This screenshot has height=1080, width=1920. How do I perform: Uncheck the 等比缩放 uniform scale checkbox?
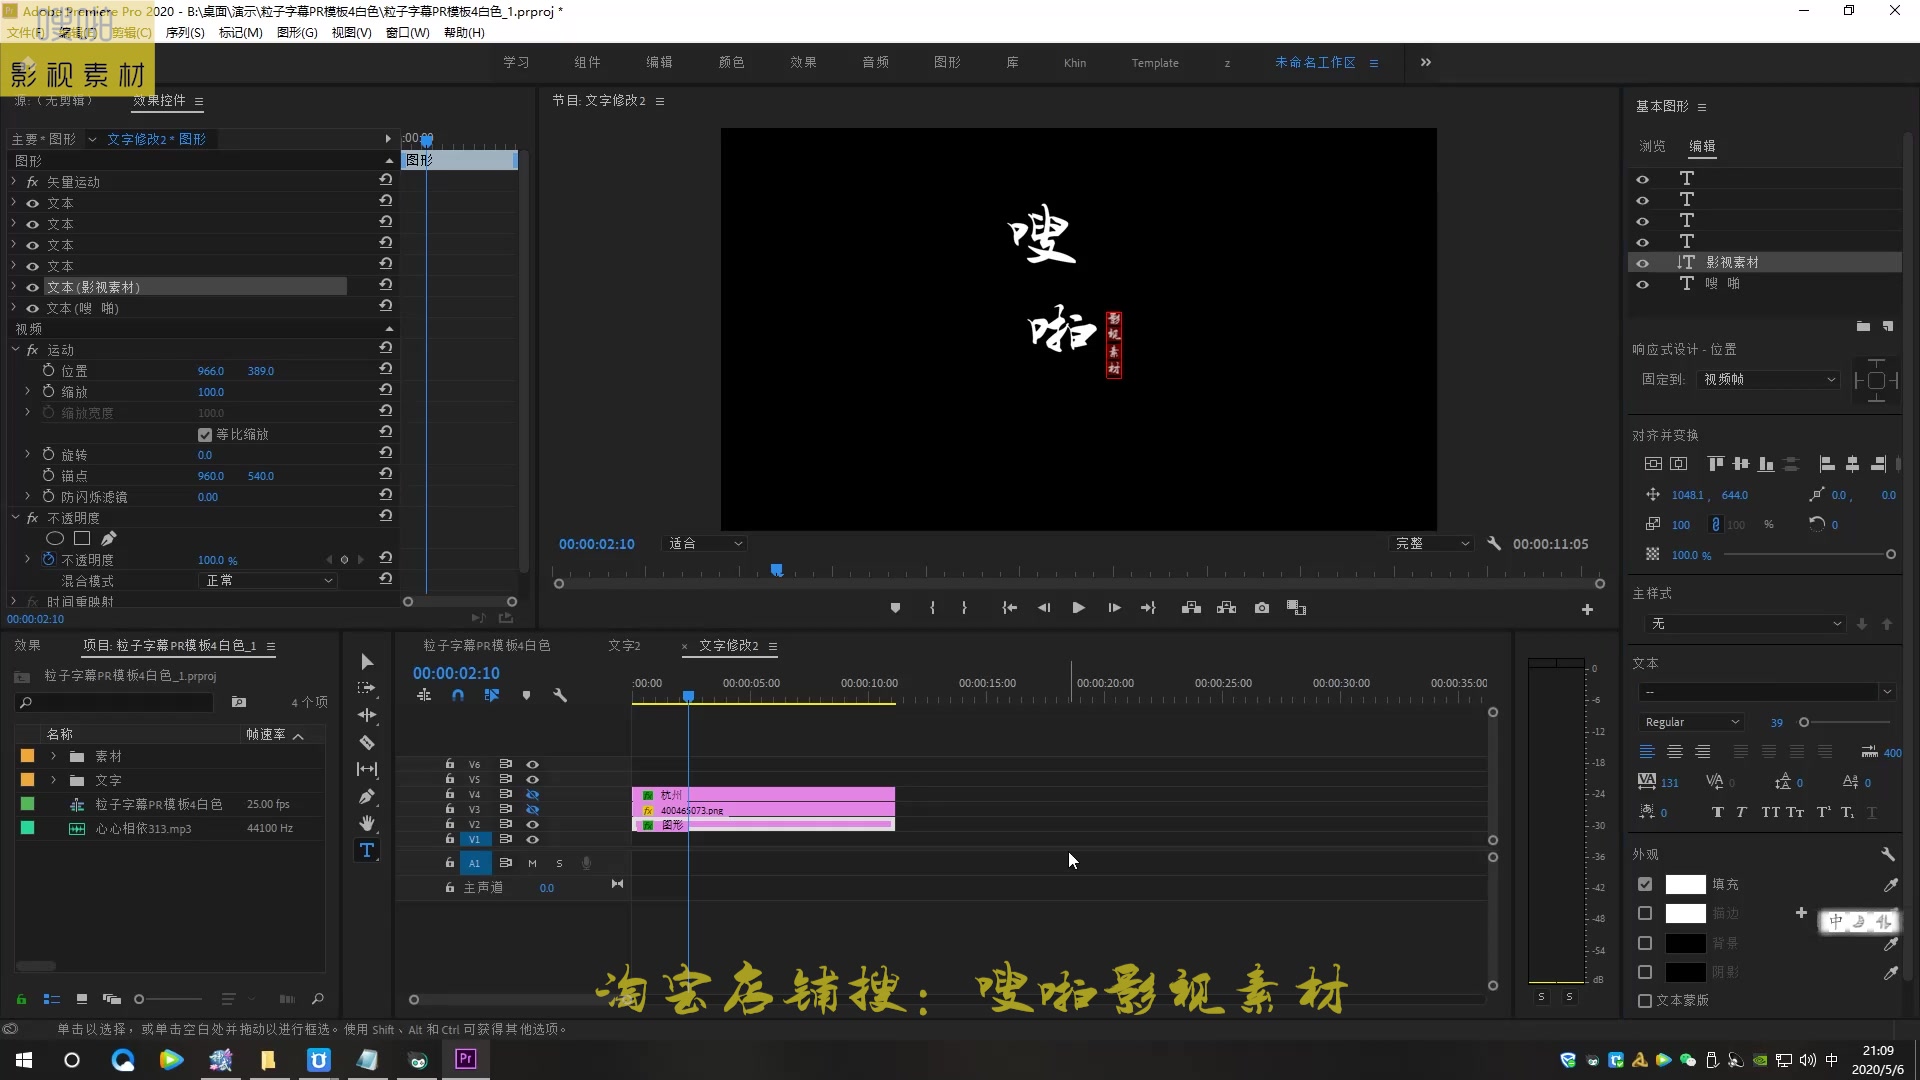pos(205,435)
